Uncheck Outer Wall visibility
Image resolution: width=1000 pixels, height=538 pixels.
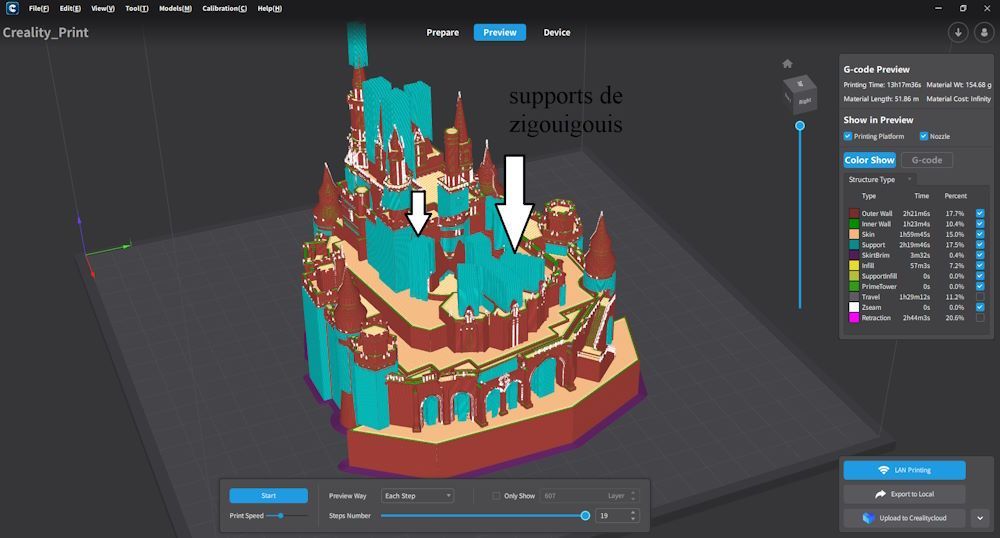point(980,214)
